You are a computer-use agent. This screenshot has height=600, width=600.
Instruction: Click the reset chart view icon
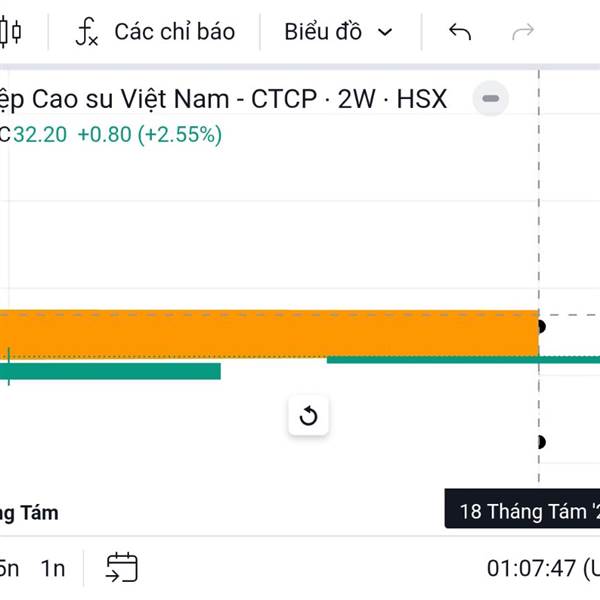click(x=308, y=416)
